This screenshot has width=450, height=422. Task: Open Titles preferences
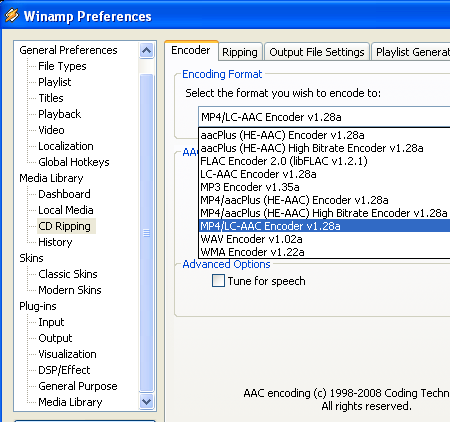click(x=51, y=98)
